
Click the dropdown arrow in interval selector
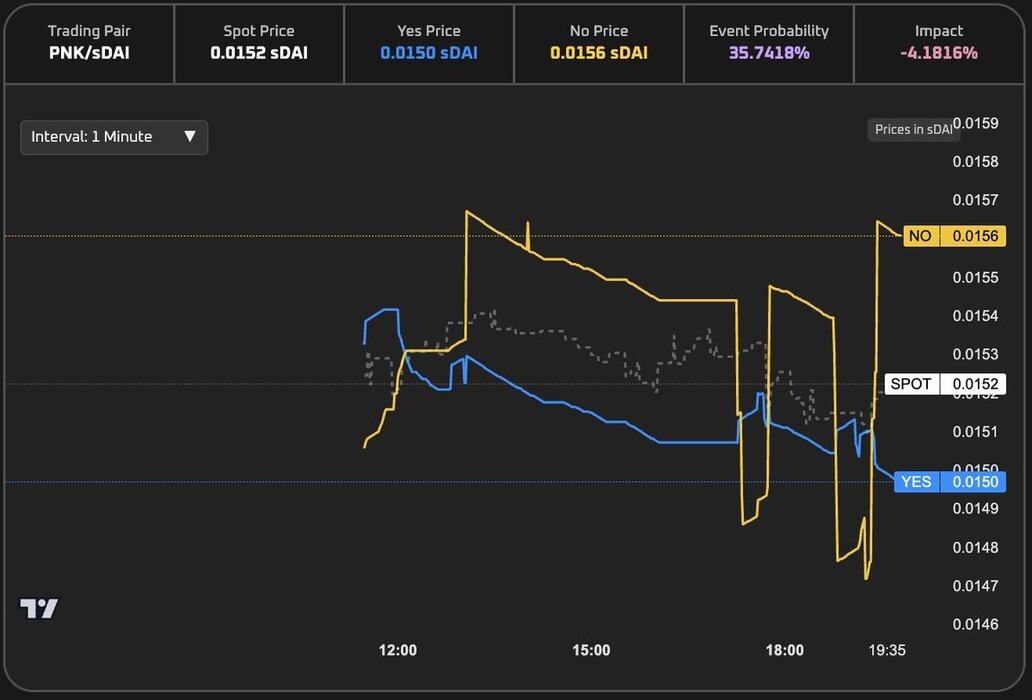[190, 137]
